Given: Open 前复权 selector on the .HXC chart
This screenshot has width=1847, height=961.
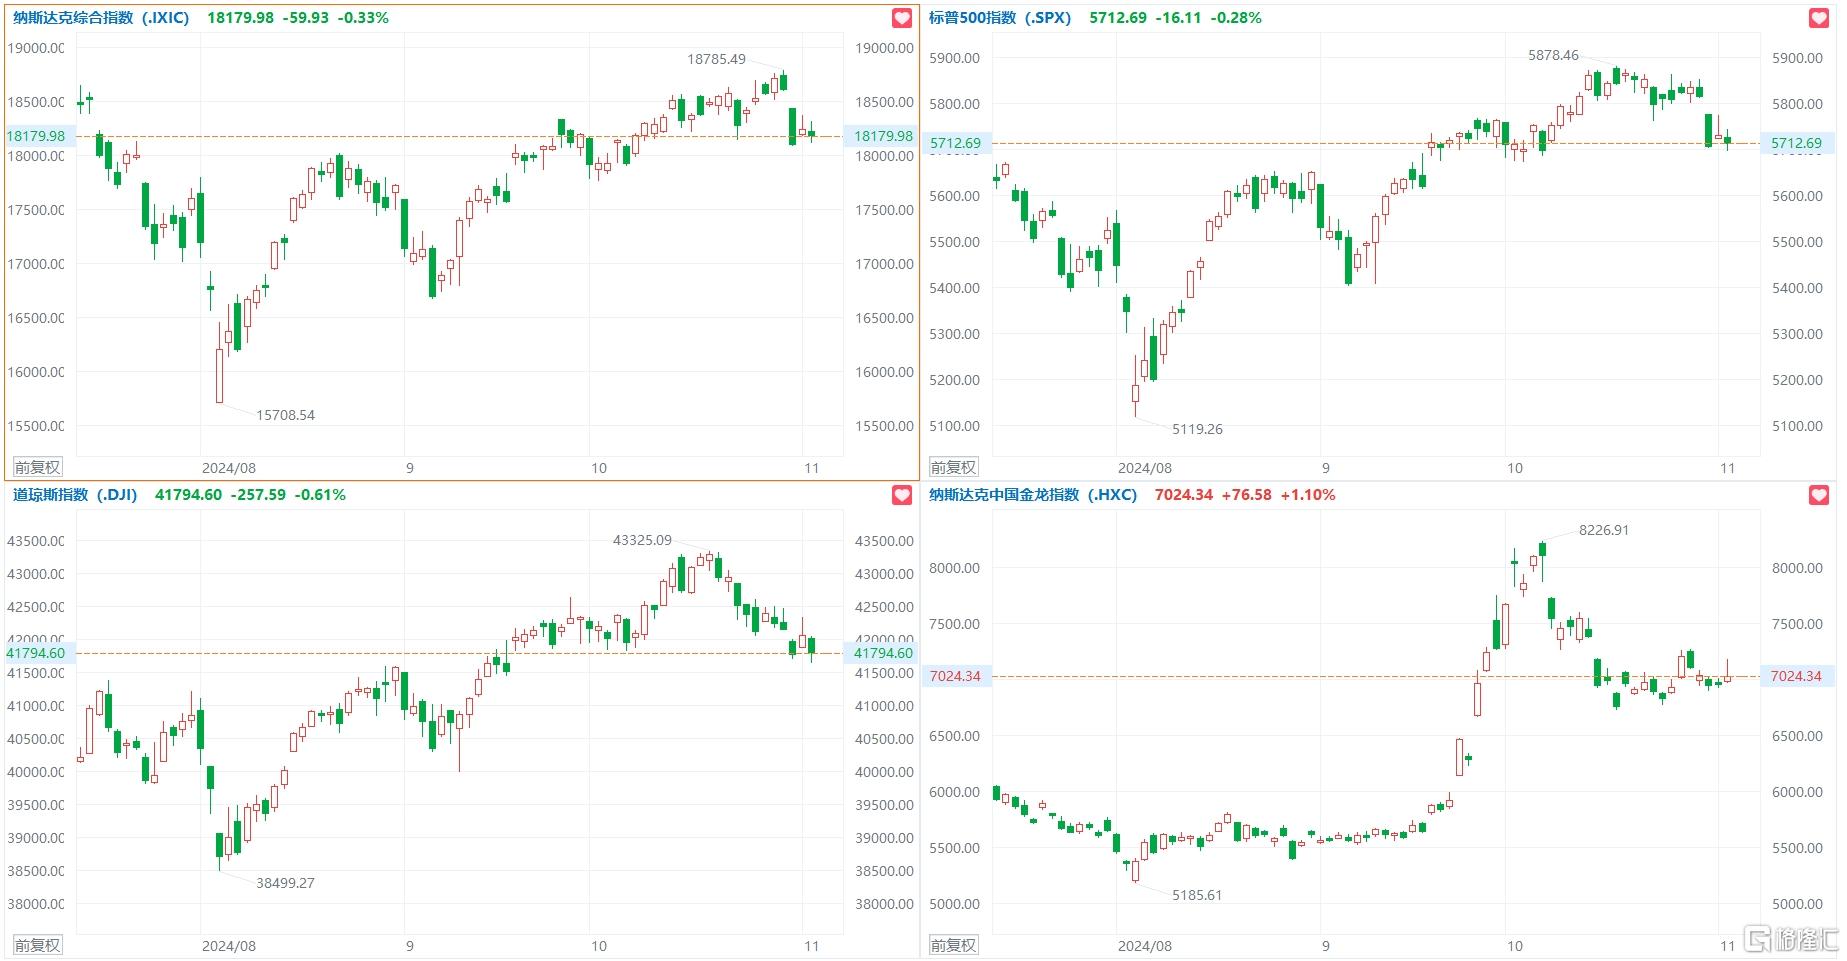Looking at the screenshot, I should point(953,945).
